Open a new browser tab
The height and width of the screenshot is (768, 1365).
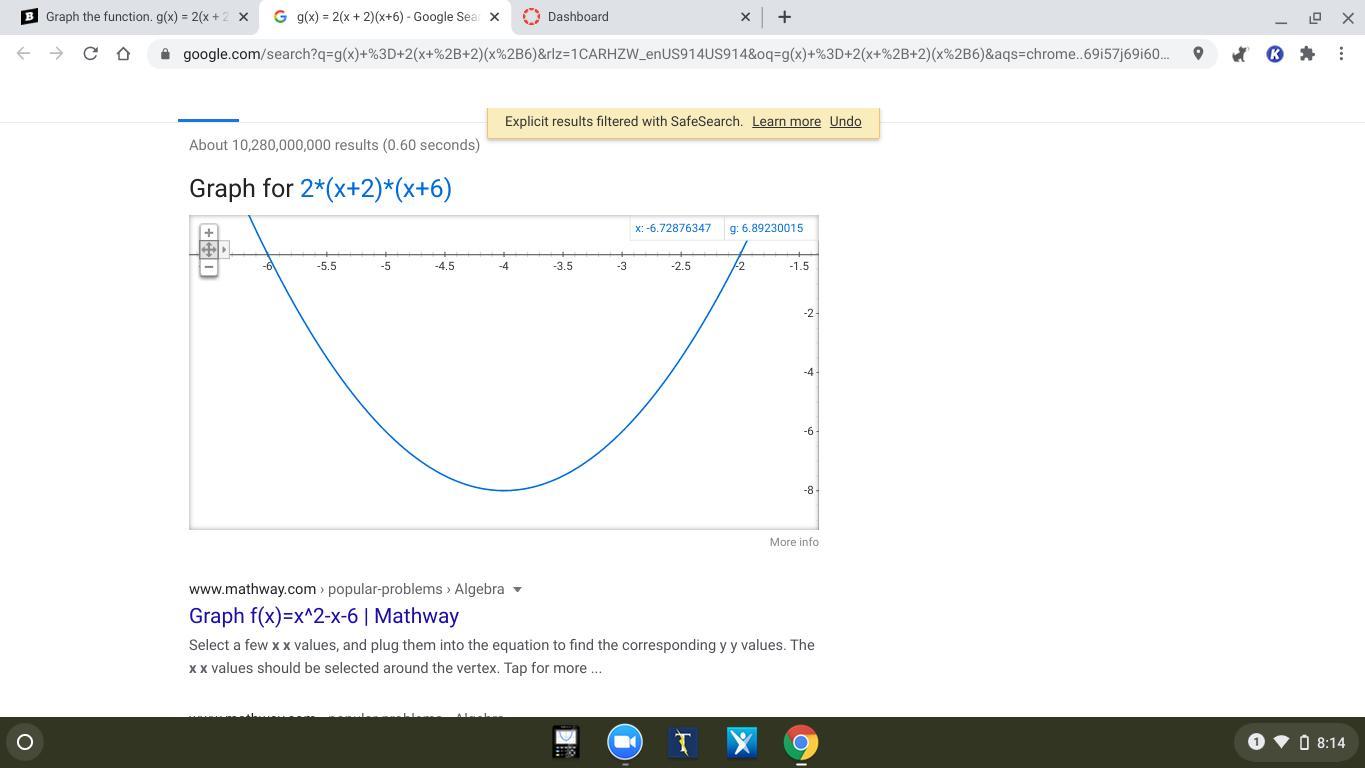(x=784, y=17)
